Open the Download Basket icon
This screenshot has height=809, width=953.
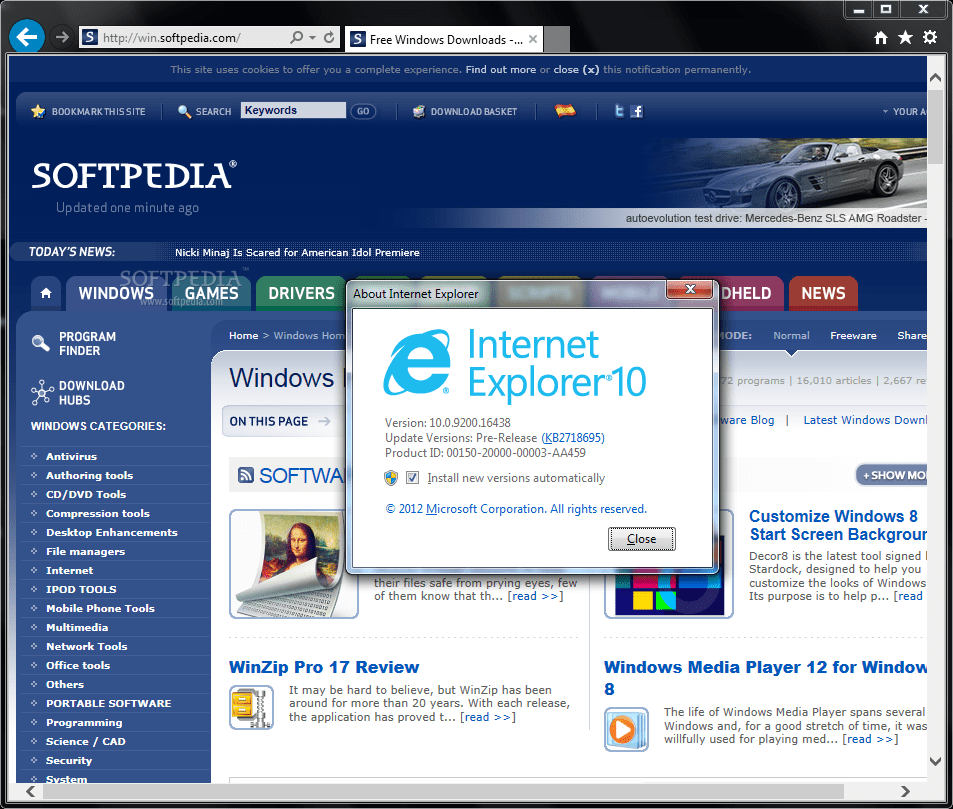[419, 111]
